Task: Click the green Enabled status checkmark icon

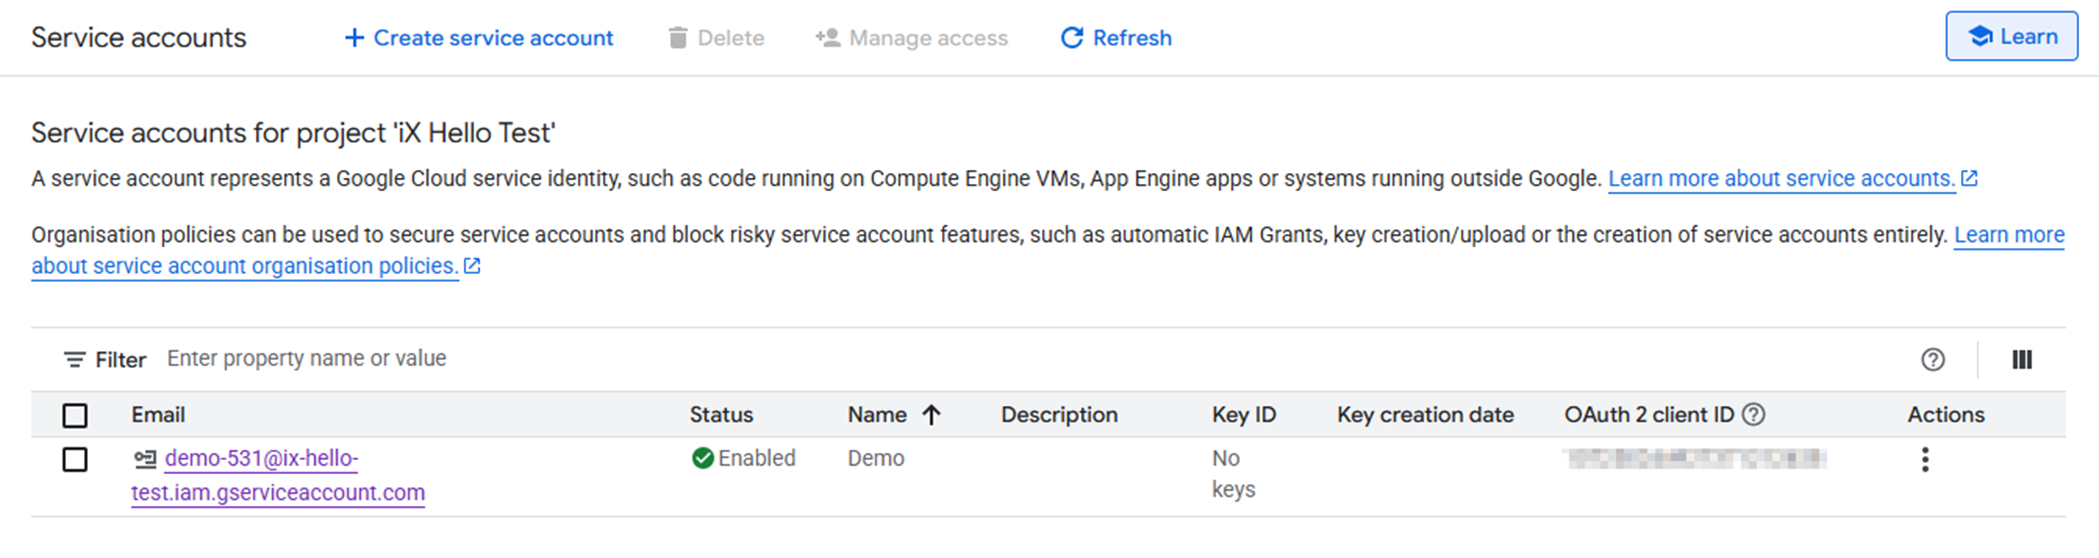Action: [x=702, y=459]
